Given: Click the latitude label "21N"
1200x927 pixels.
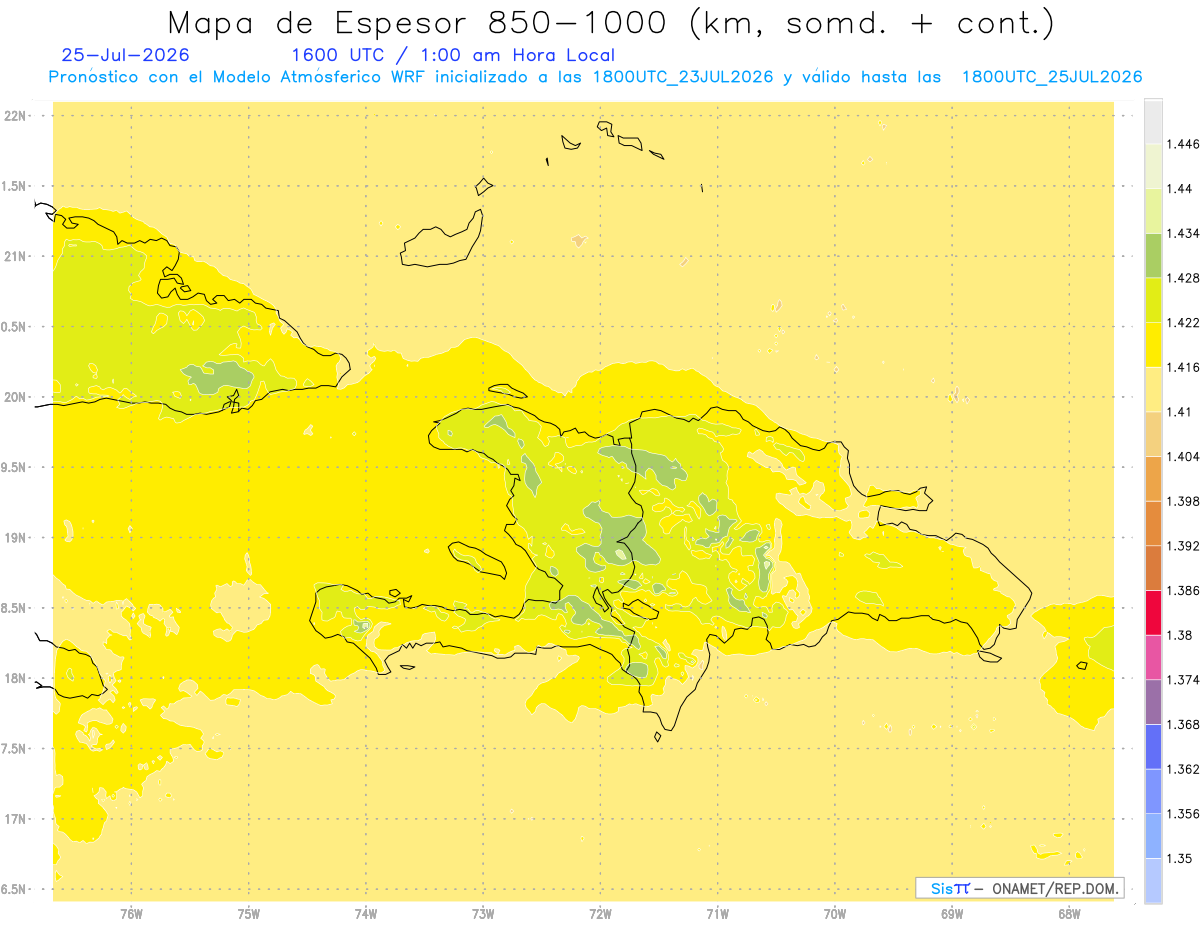Looking at the screenshot, I should [14, 256].
